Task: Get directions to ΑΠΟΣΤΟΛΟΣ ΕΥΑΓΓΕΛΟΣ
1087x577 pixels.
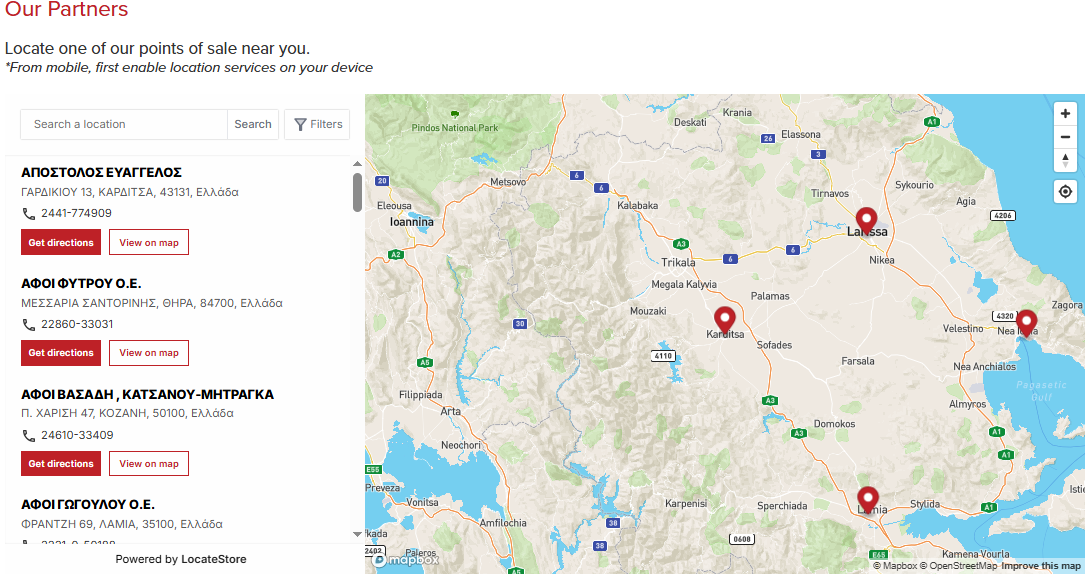Action: [61, 242]
